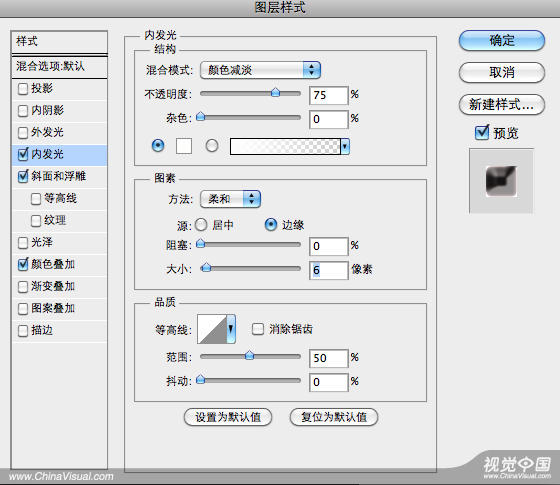Select the 颜色叠加 row label
The width and height of the screenshot is (560, 485).
53,265
